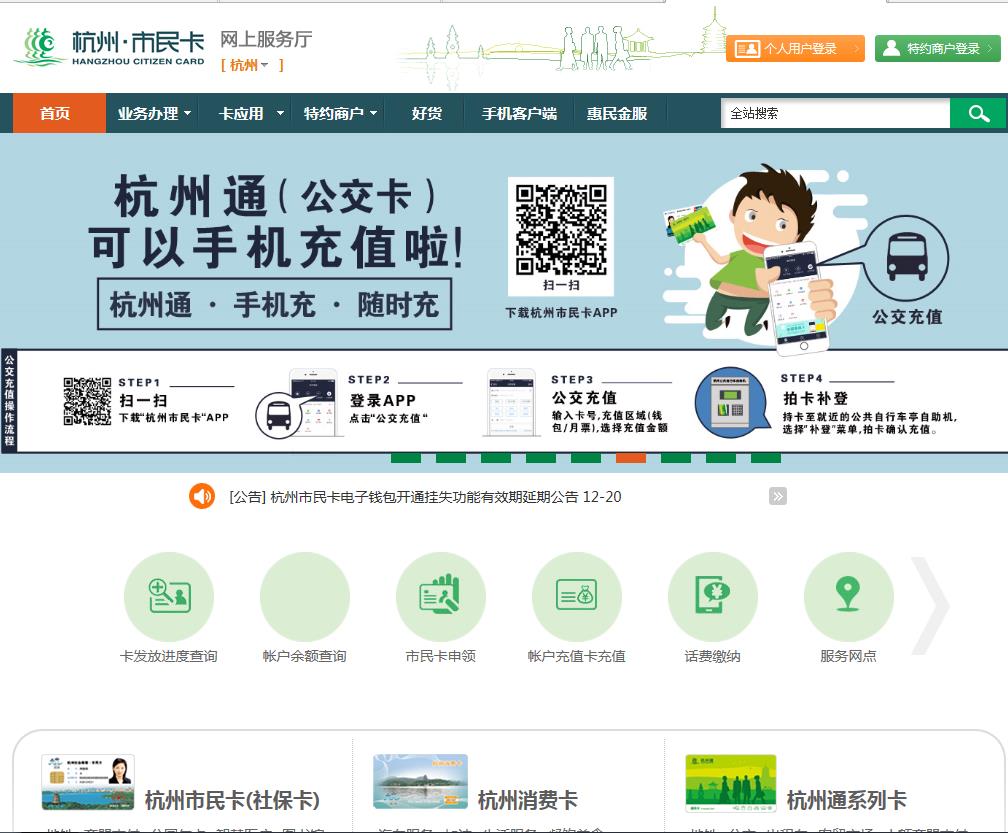This screenshot has width=1008, height=833.
Task: Open 话费缴纳 icon
Action: [x=712, y=597]
